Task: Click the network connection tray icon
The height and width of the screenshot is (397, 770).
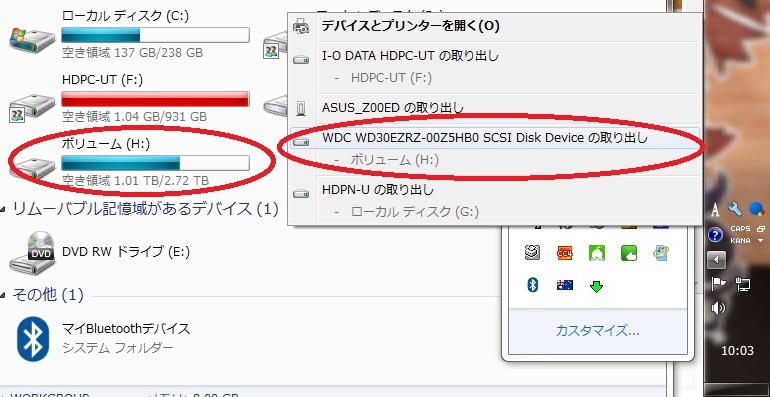Action: (x=742, y=284)
